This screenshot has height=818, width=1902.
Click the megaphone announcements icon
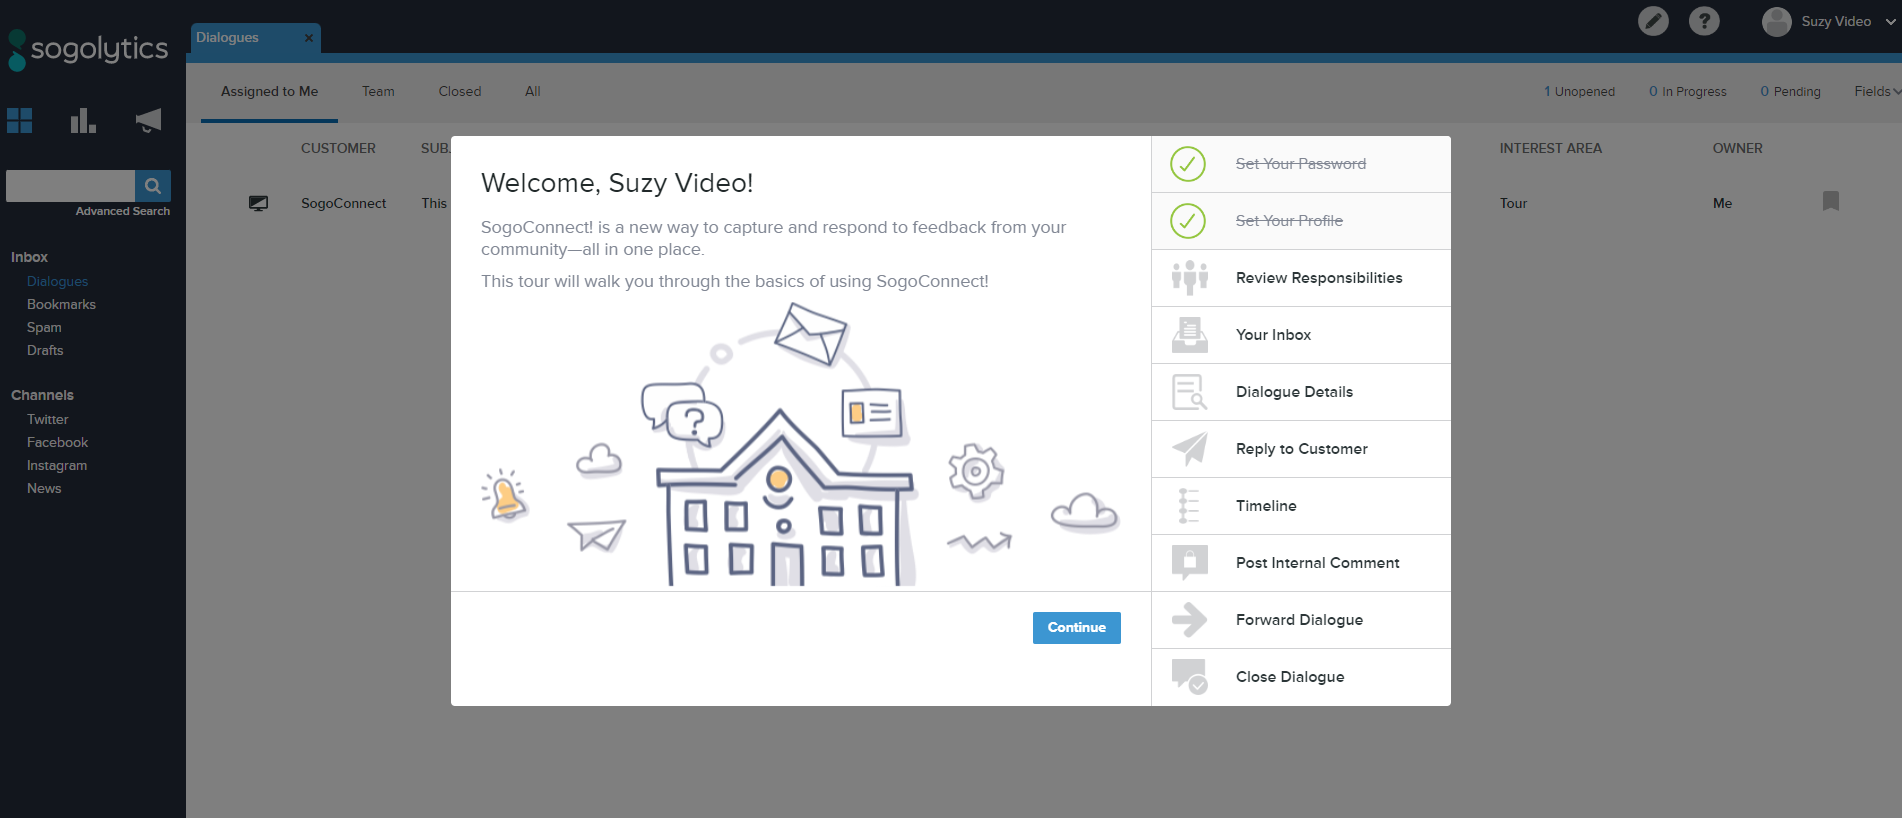(x=148, y=121)
